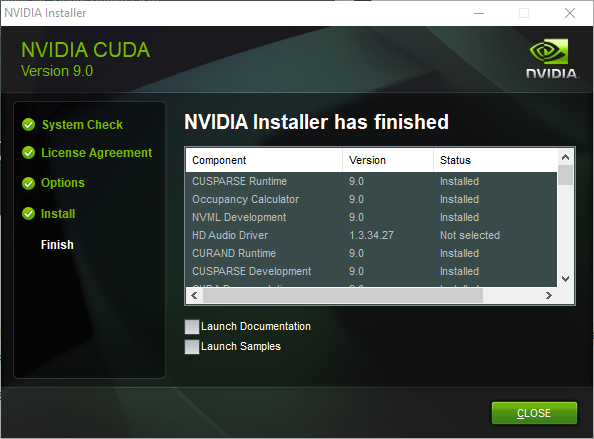
Task: Click the License Agreement checkmark icon
Action: pos(28,153)
